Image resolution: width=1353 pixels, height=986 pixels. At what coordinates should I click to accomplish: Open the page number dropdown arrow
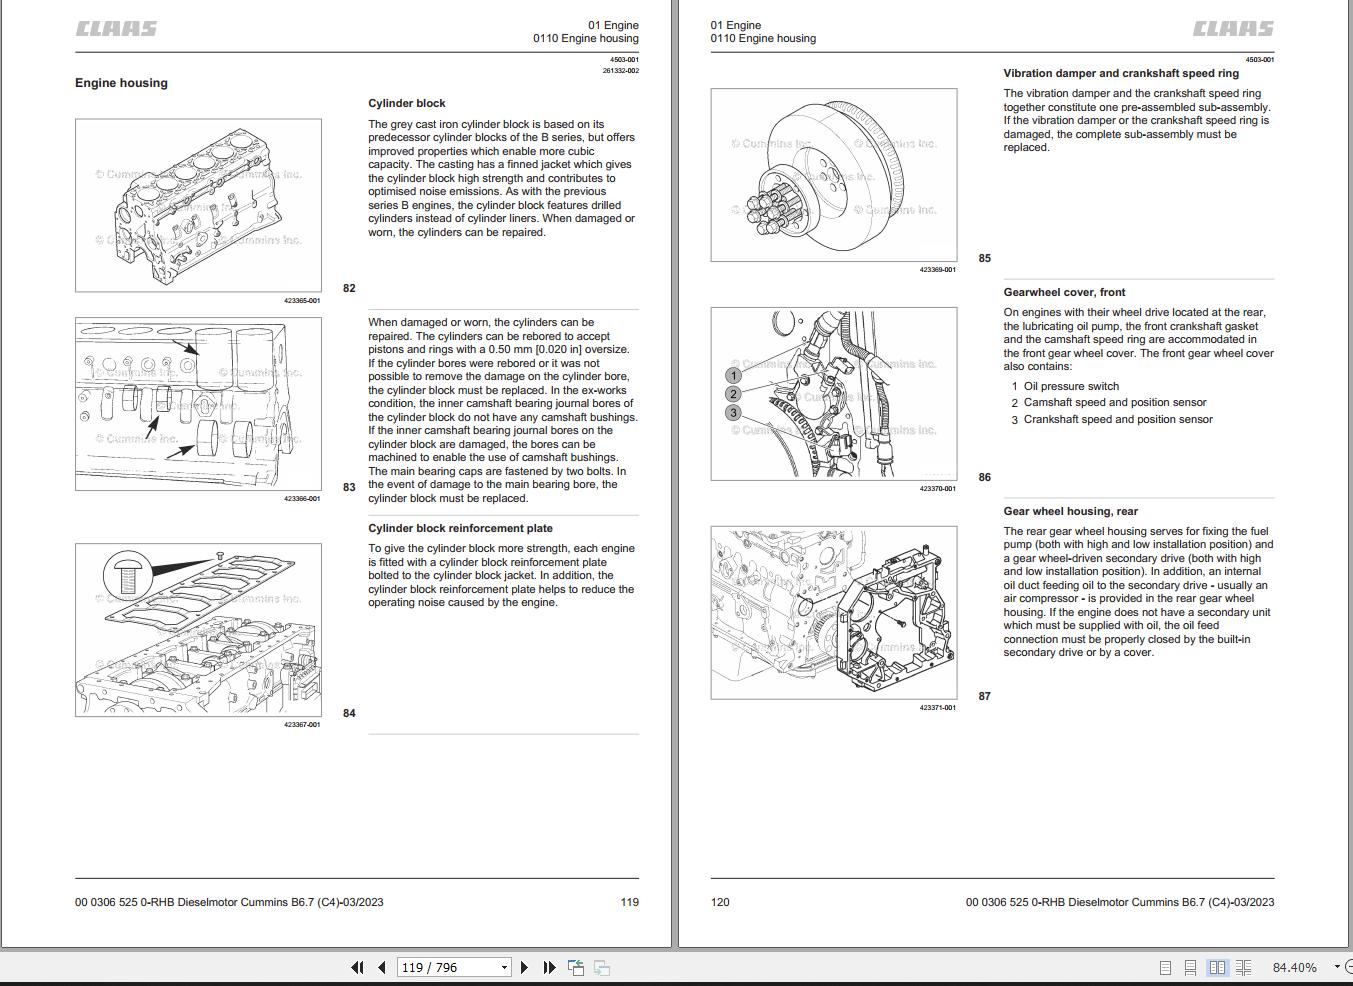(x=504, y=967)
